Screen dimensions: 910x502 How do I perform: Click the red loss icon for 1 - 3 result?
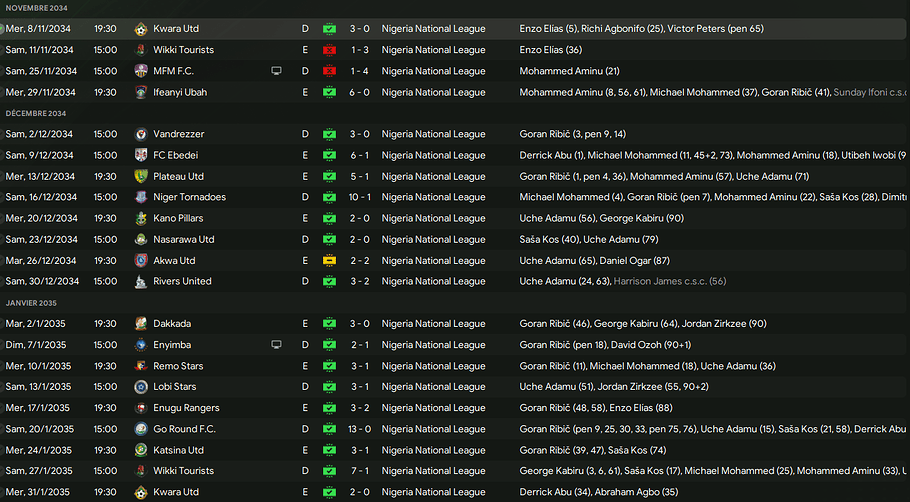[329, 50]
